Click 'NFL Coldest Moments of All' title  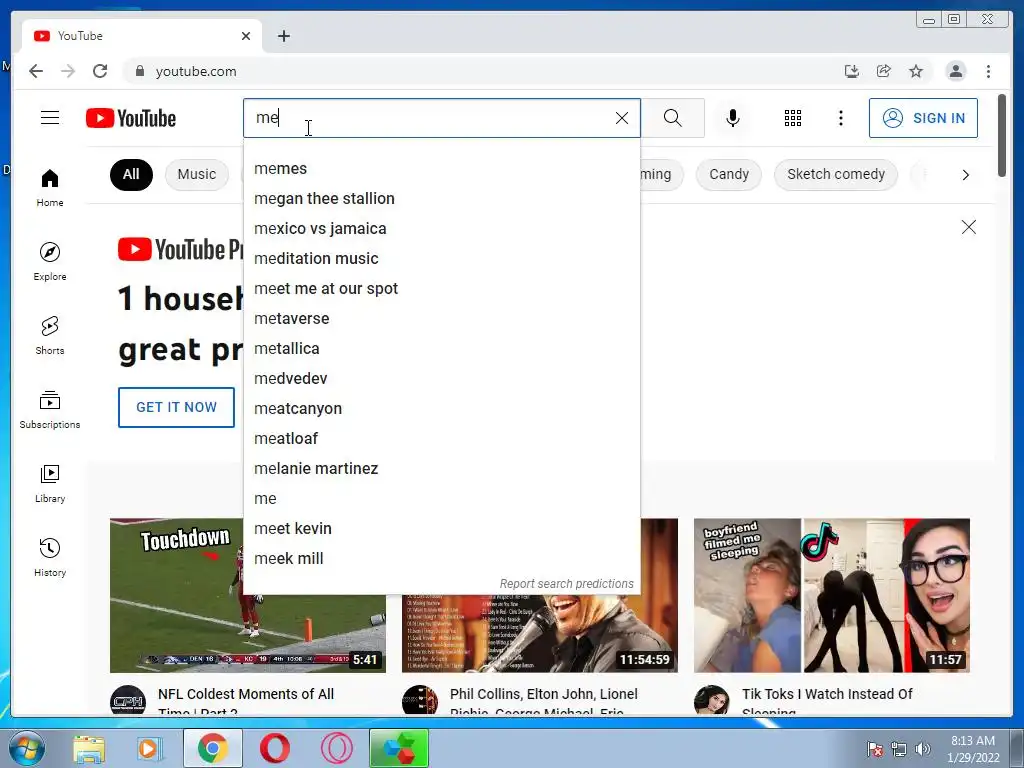pos(246,694)
